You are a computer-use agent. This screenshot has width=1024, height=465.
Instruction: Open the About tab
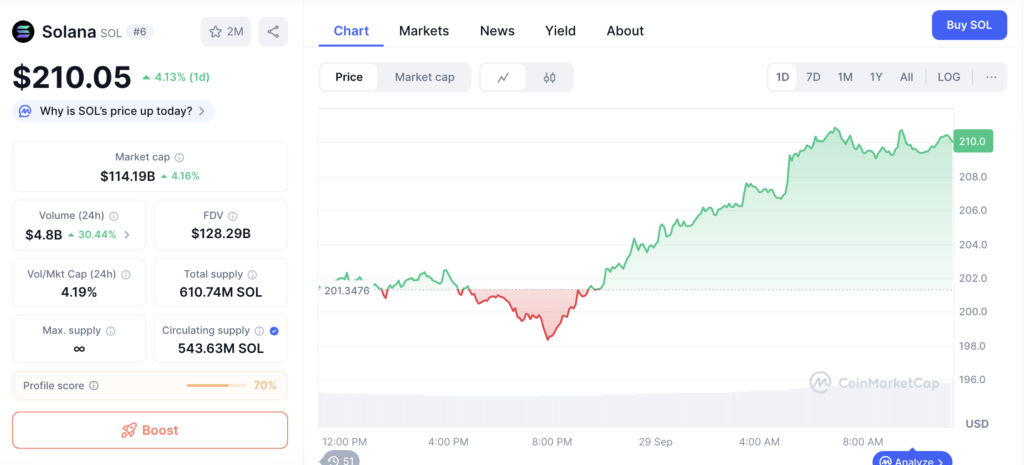(625, 31)
